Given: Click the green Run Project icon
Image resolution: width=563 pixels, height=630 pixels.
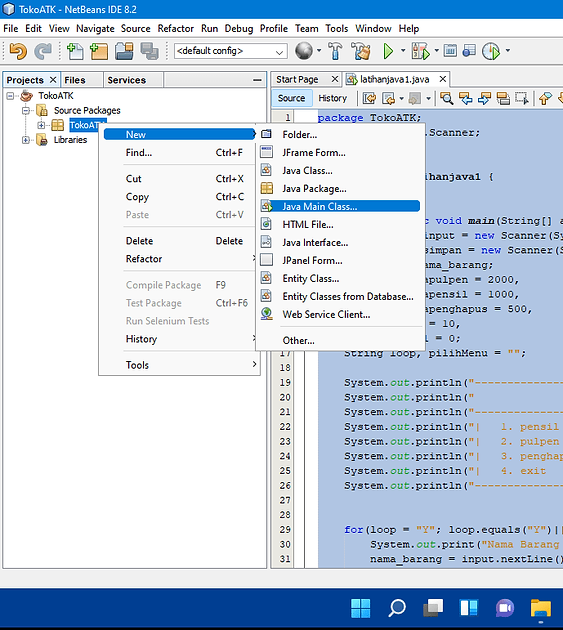Looking at the screenshot, I should coord(388,51).
